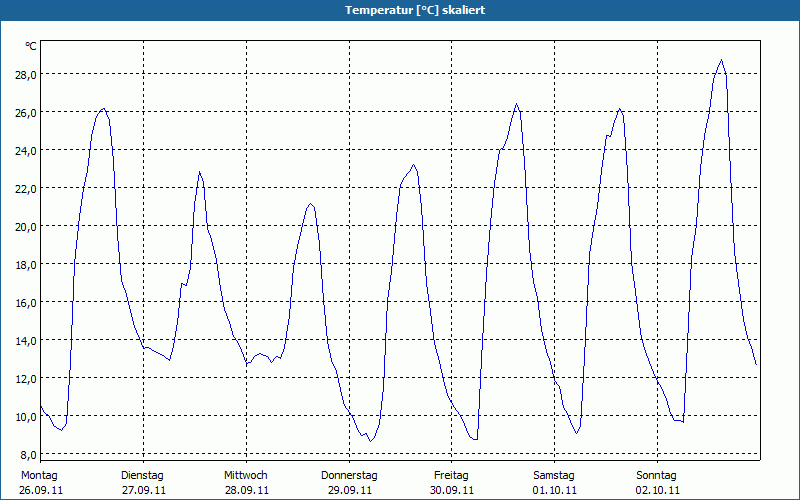Click the 24,0 y-axis label
800x500 pixels.
26,151
